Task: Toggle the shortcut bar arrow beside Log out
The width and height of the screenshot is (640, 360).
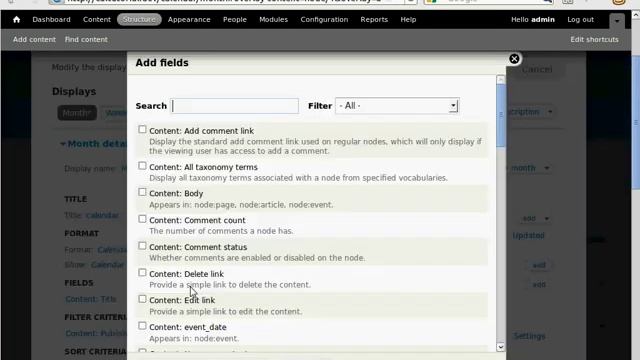Action: point(617,21)
